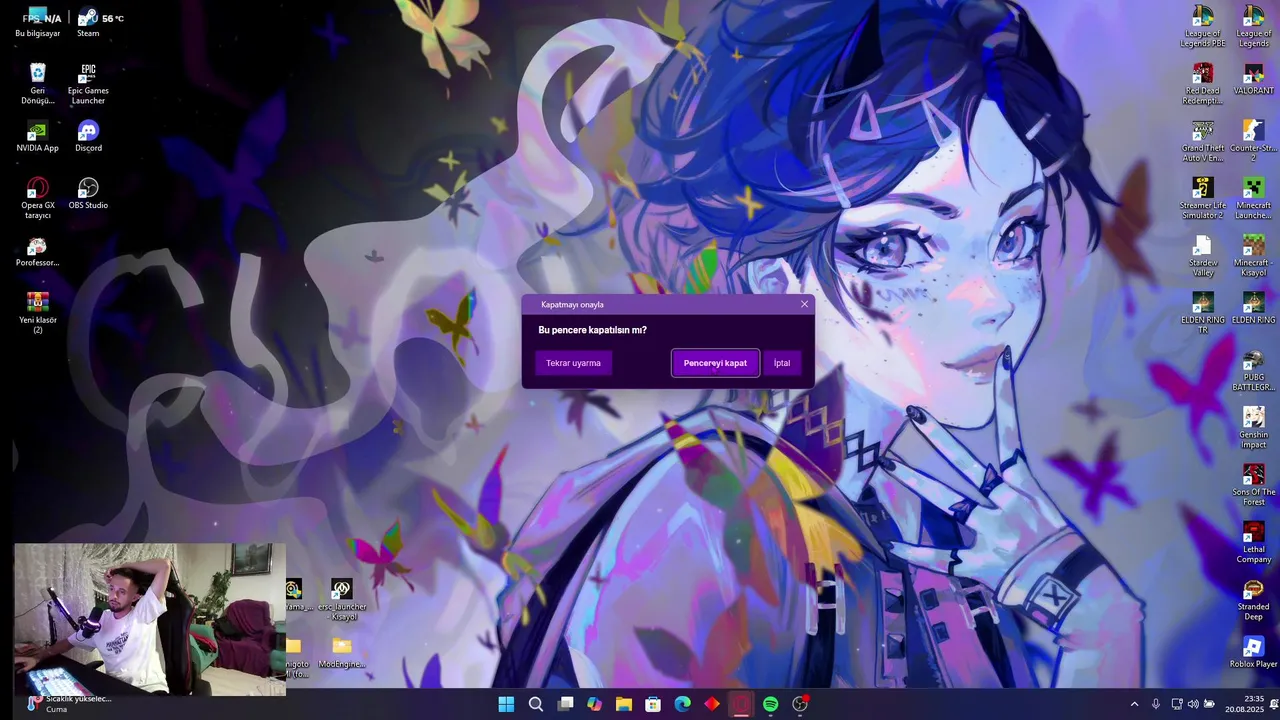Select the Counter-Strike 2 desktop icon
The width and height of the screenshot is (1280, 720).
(1253, 141)
